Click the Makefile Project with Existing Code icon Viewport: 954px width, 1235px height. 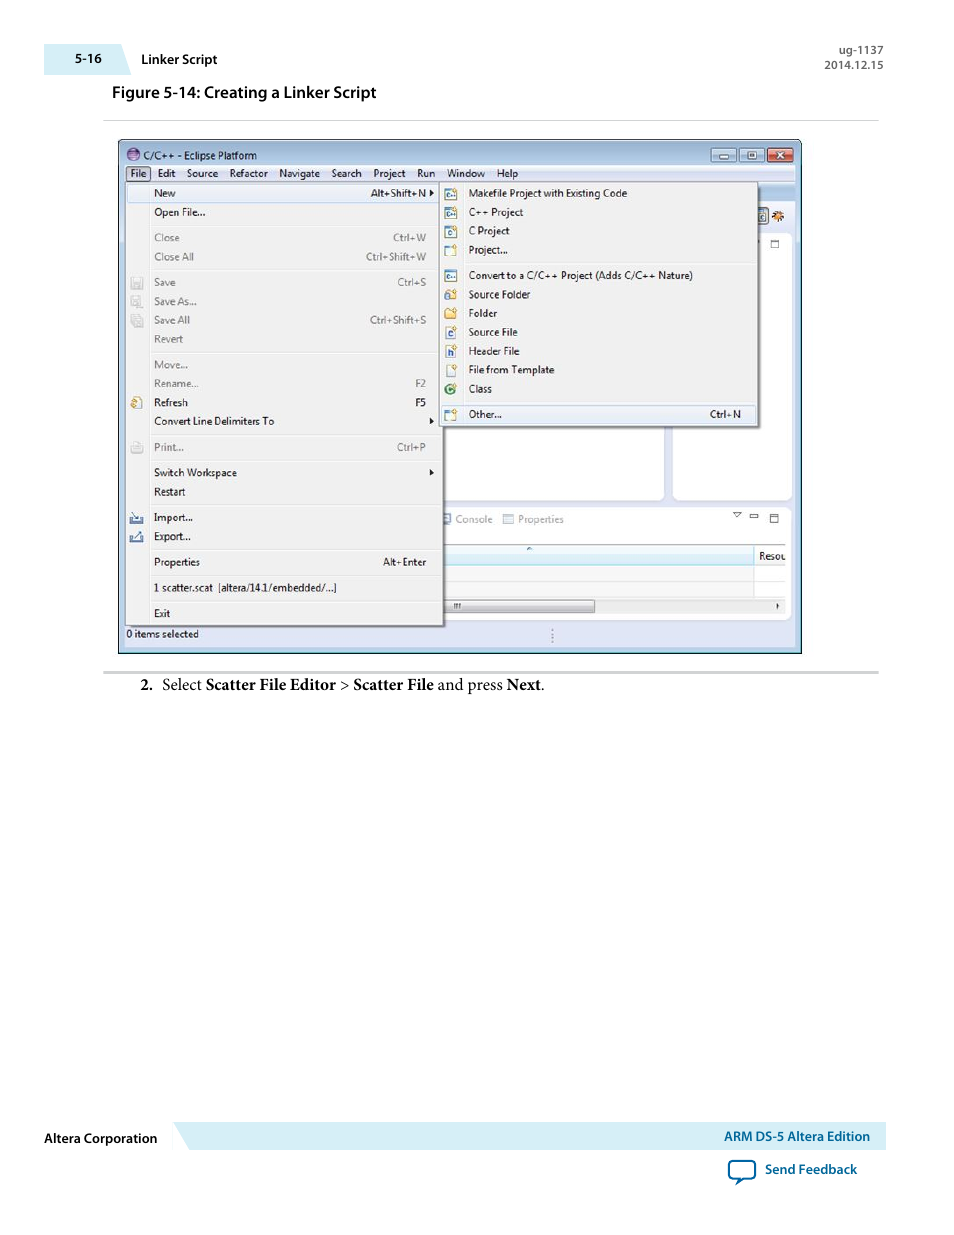[x=450, y=194]
